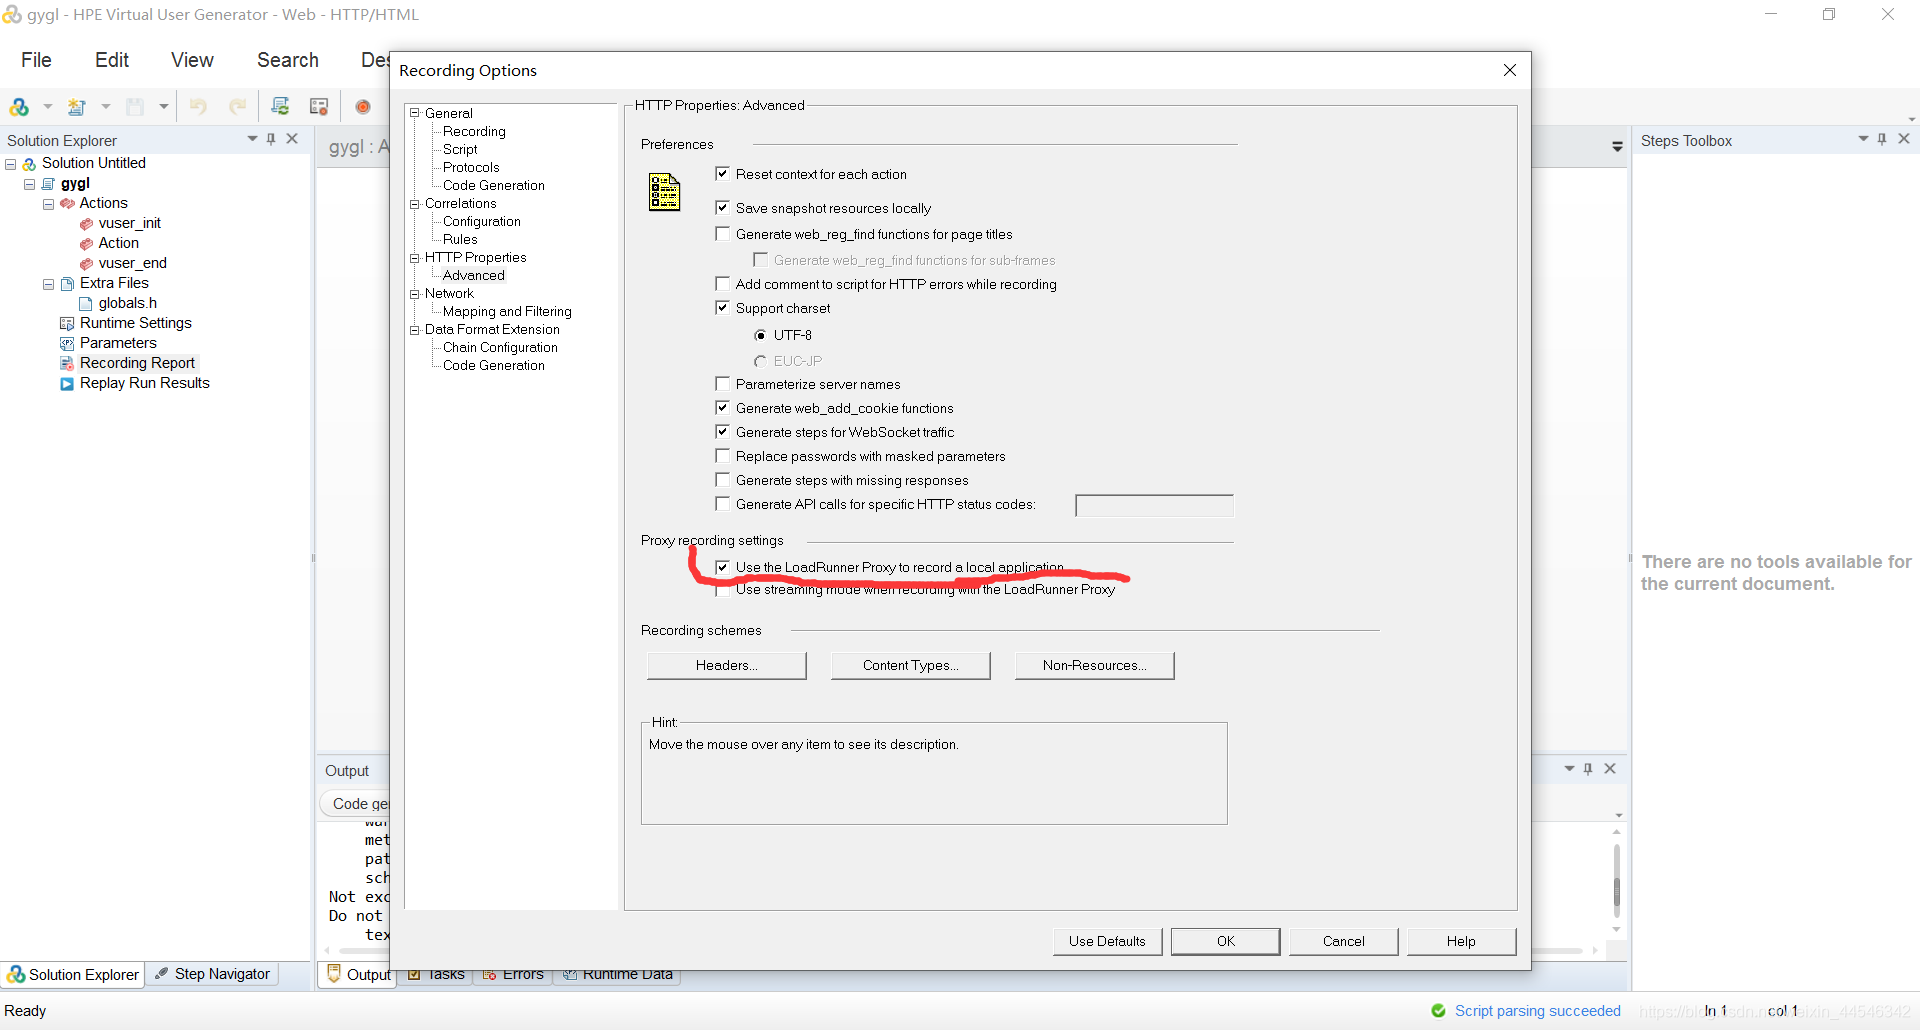The image size is (1920, 1030).
Task: Click the undo arrow in toolbar
Action: click(198, 106)
